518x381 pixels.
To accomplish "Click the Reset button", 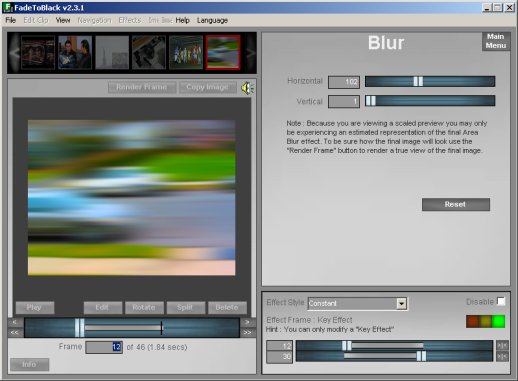I will 456,204.
